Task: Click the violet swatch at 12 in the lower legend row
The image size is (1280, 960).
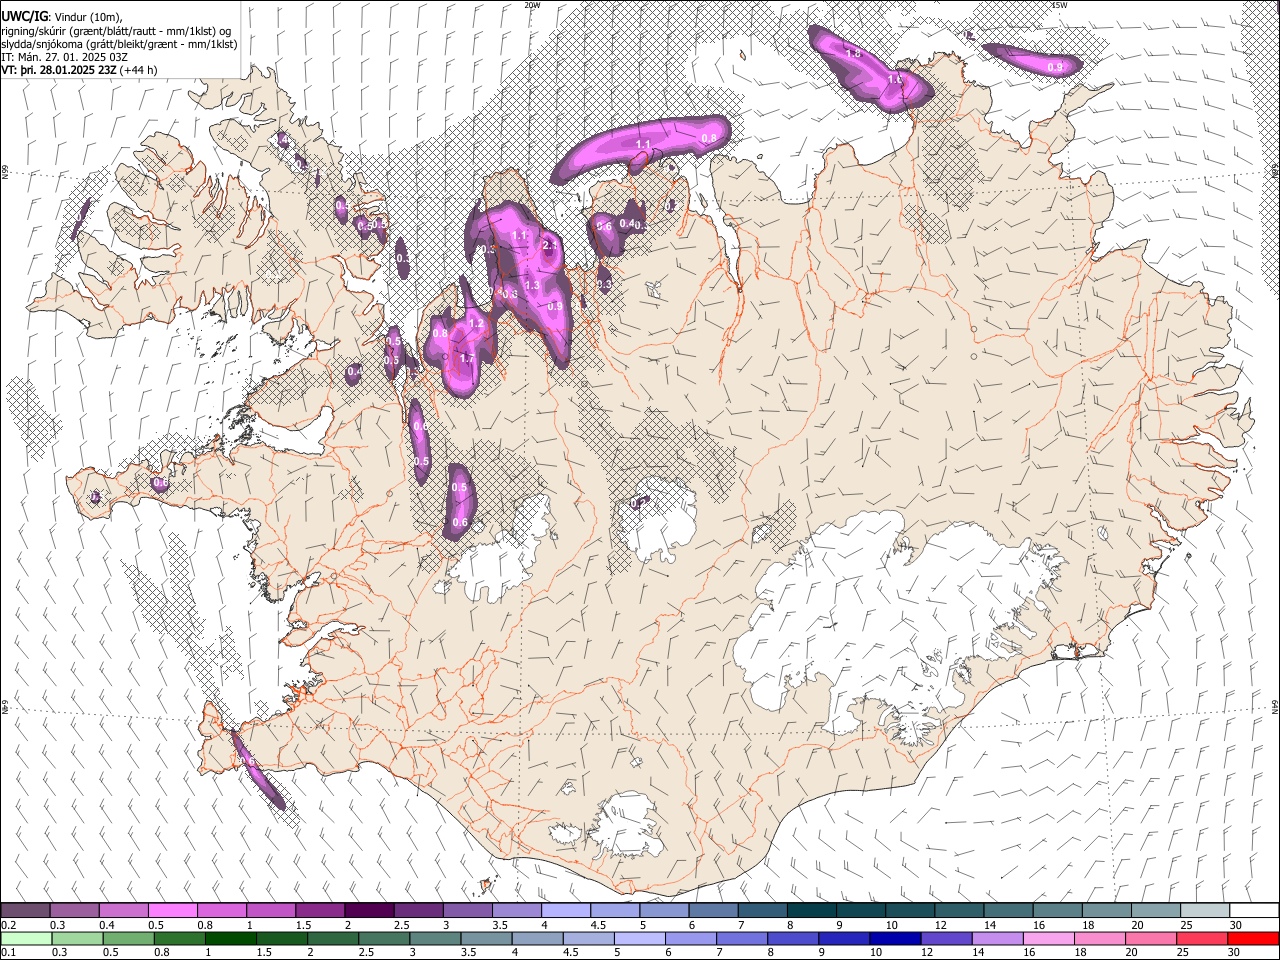Action: (x=946, y=938)
